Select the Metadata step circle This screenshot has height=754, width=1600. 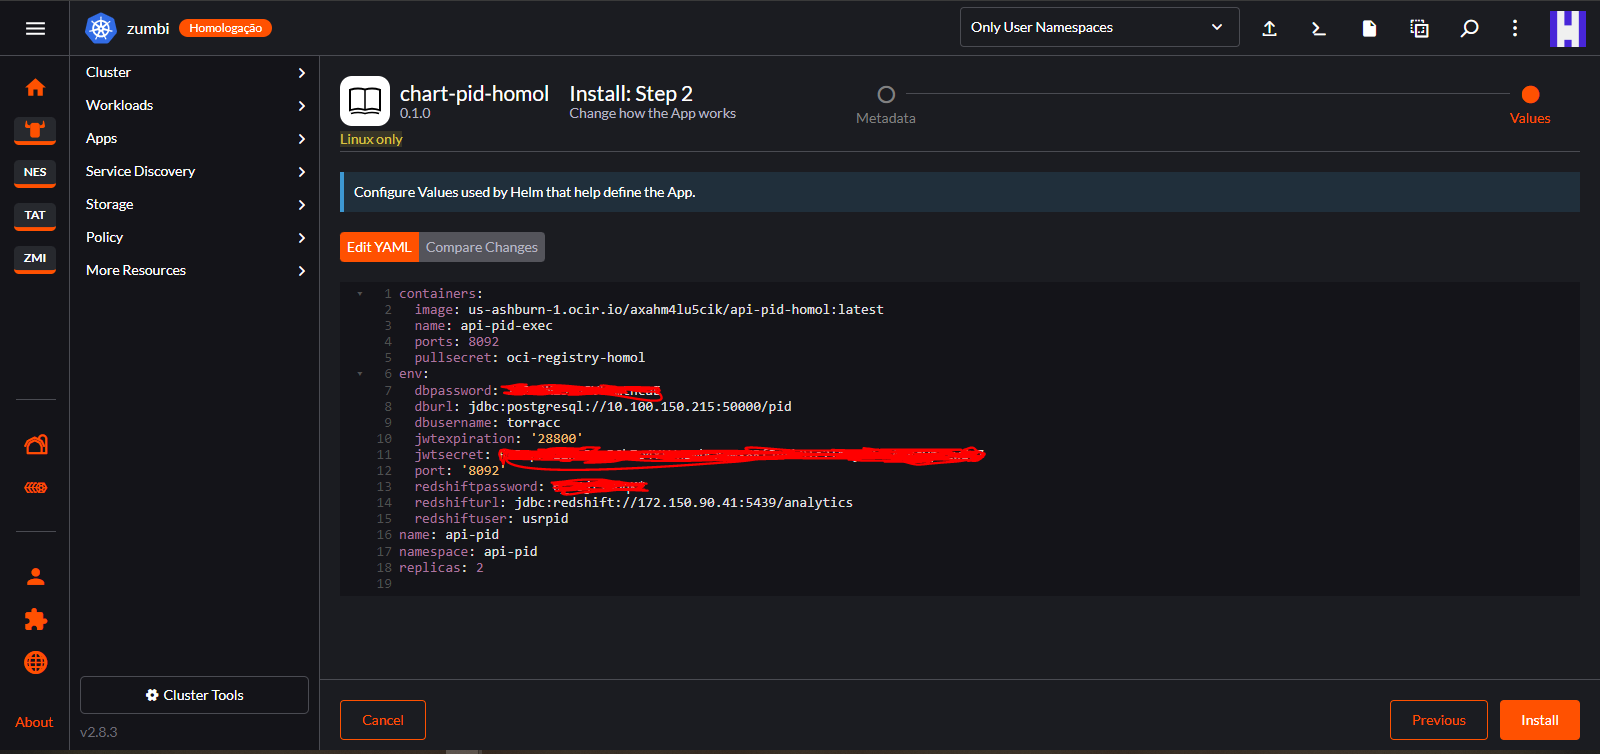click(886, 95)
